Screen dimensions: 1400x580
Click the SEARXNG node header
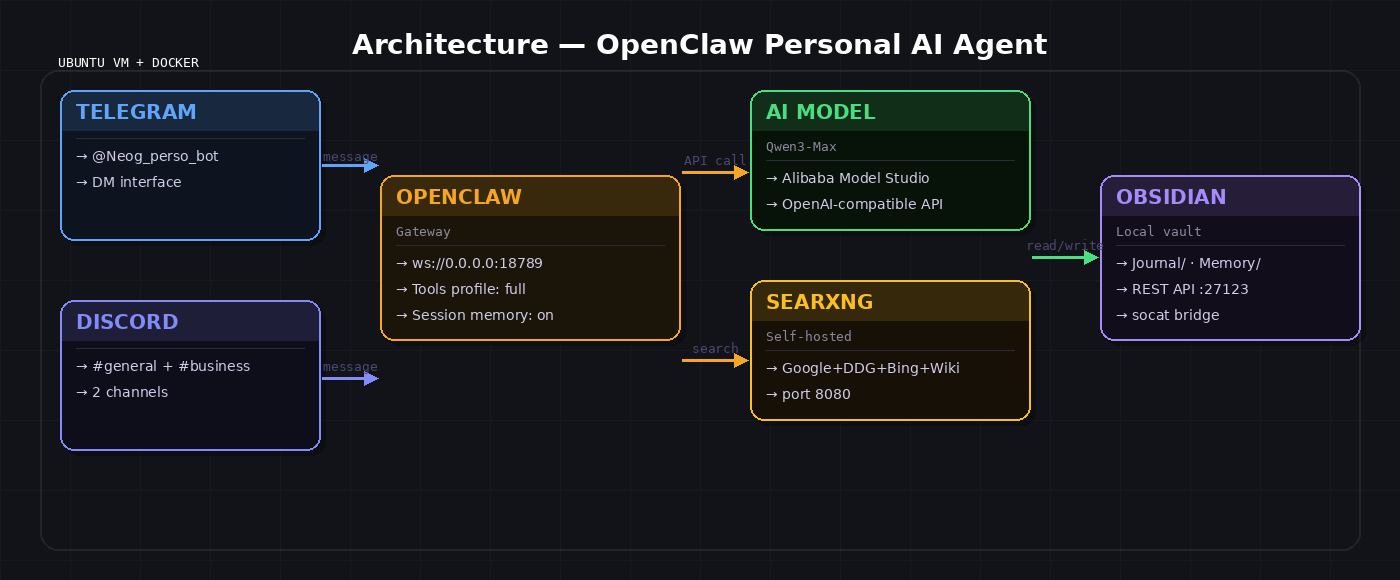click(817, 302)
